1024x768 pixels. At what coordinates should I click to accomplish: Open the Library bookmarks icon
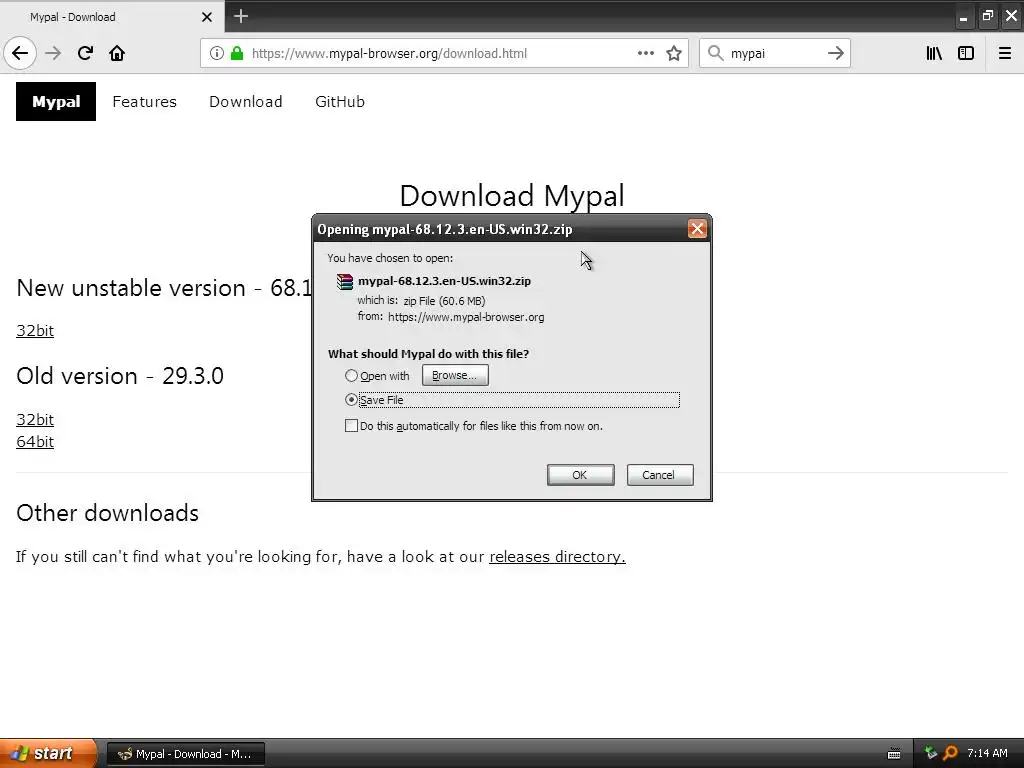(934, 53)
